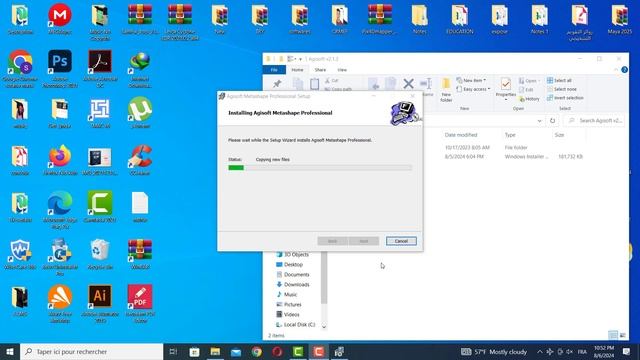This screenshot has width=640, height=360.
Task: Switch to the View tab in Explorer
Action: [342, 70]
